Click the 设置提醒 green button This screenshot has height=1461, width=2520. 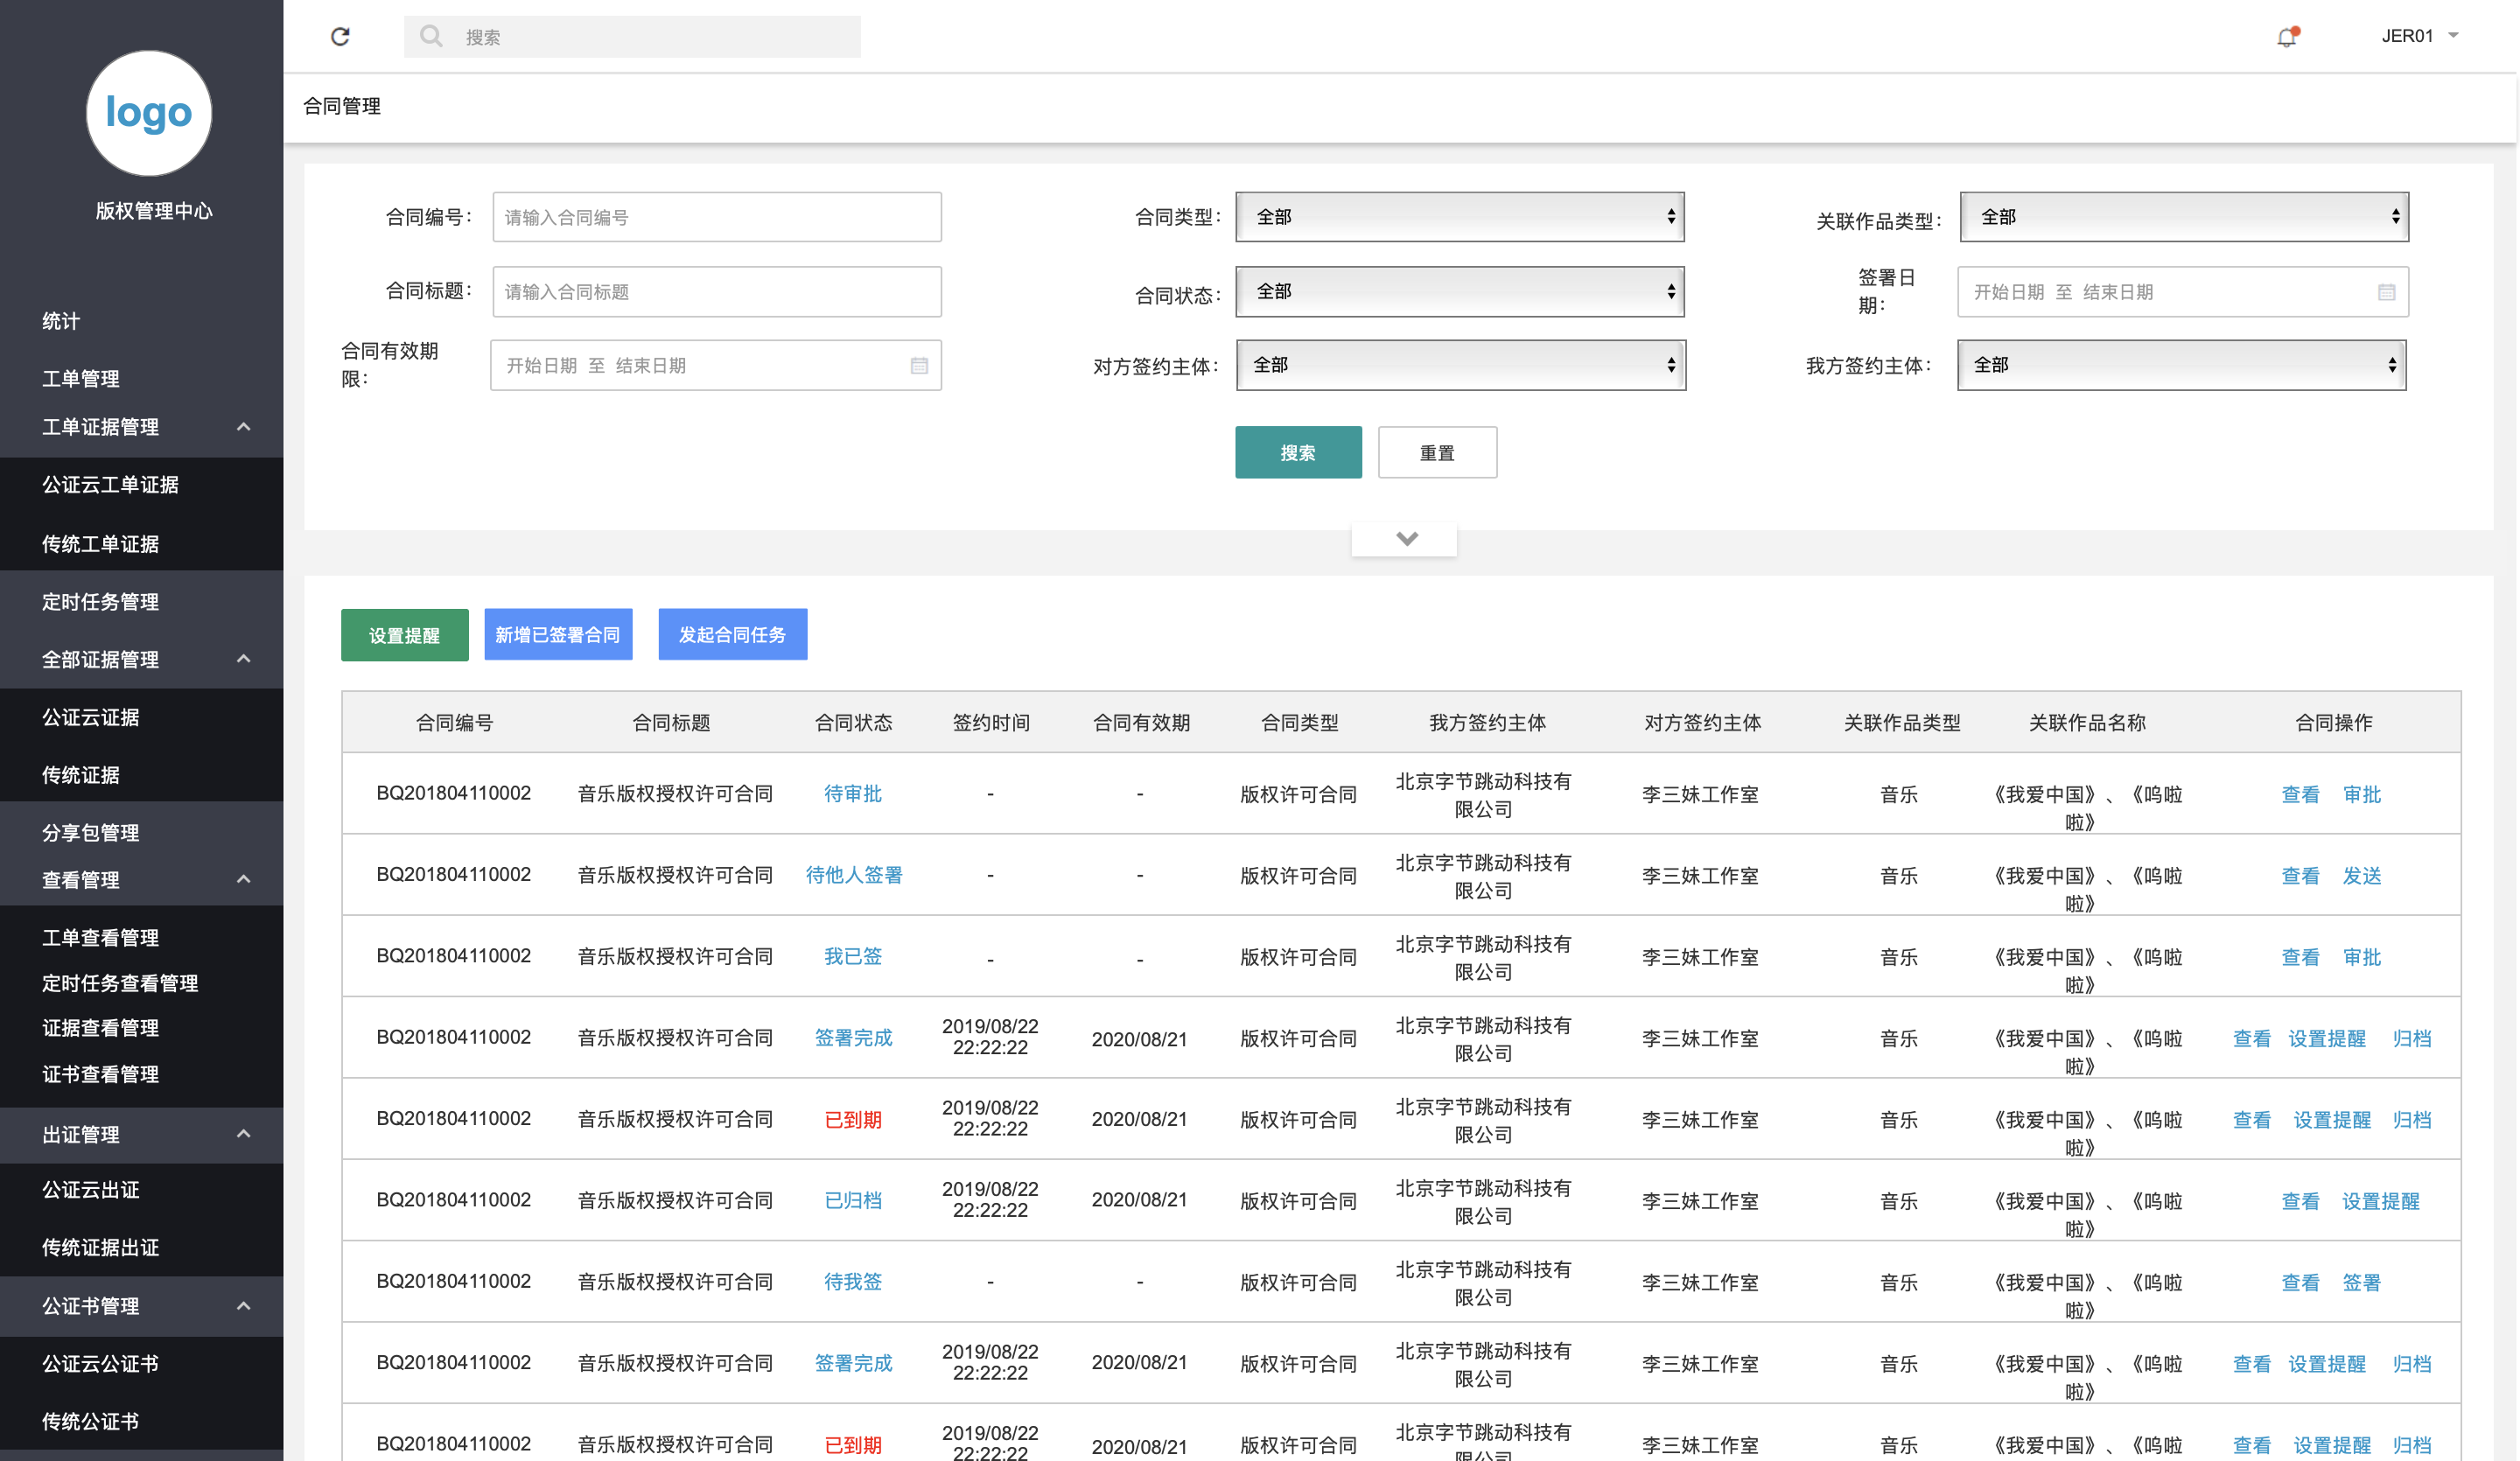404,635
